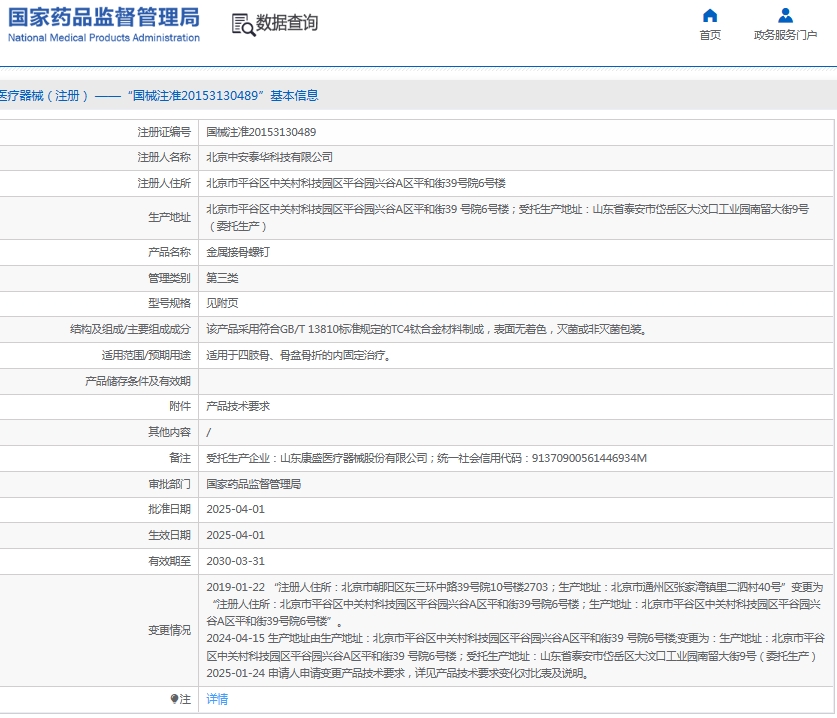Click the 产品储存条件及有效期 label
Screen dimensions: 837x718
(138, 381)
